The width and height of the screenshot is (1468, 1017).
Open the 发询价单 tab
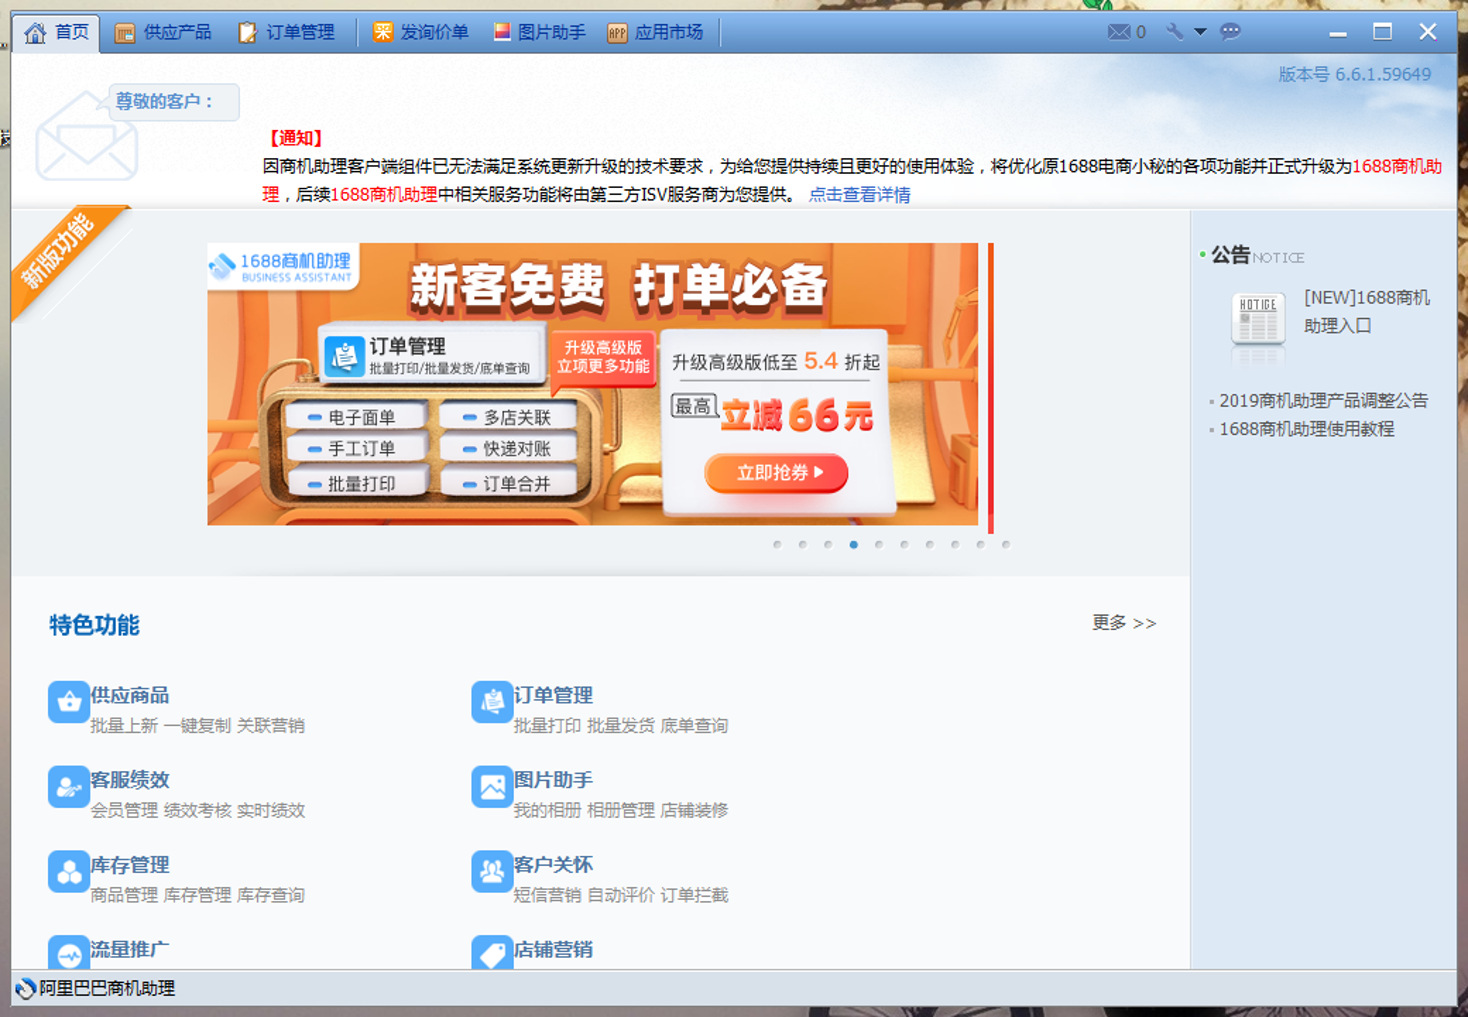[x=421, y=32]
